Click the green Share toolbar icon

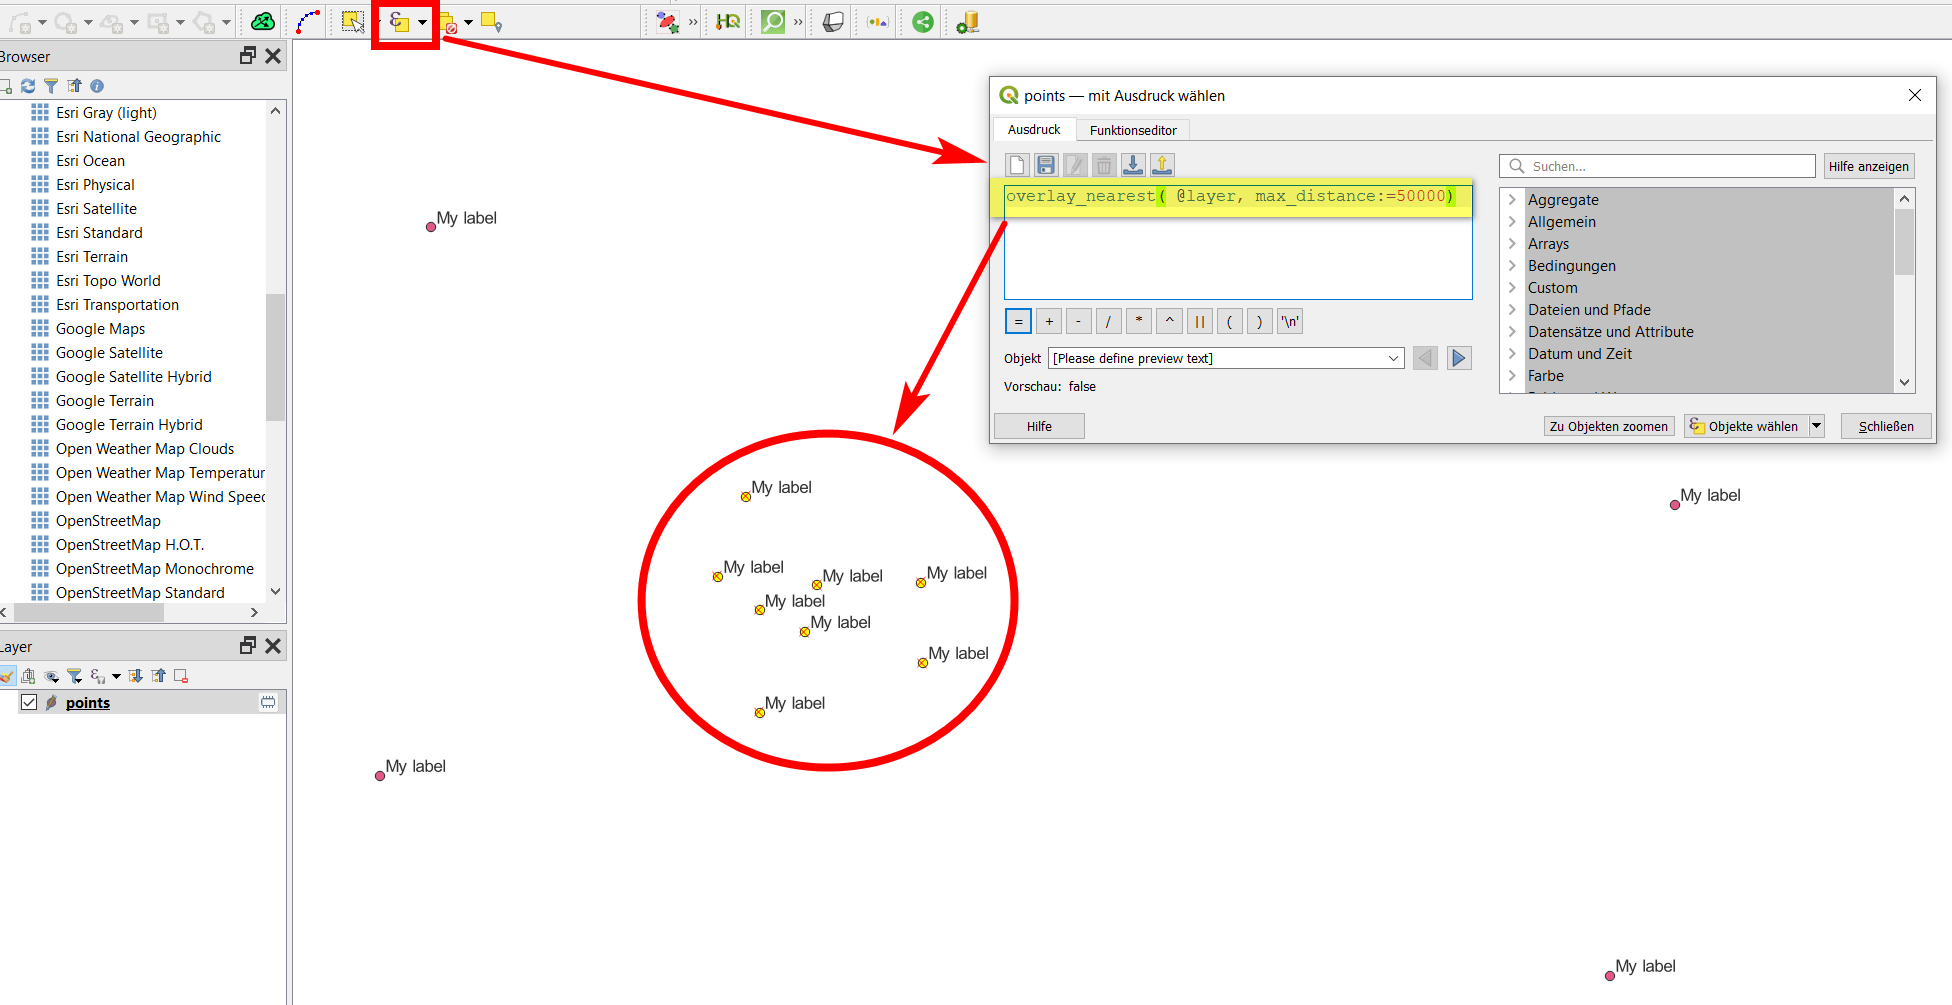point(922,21)
